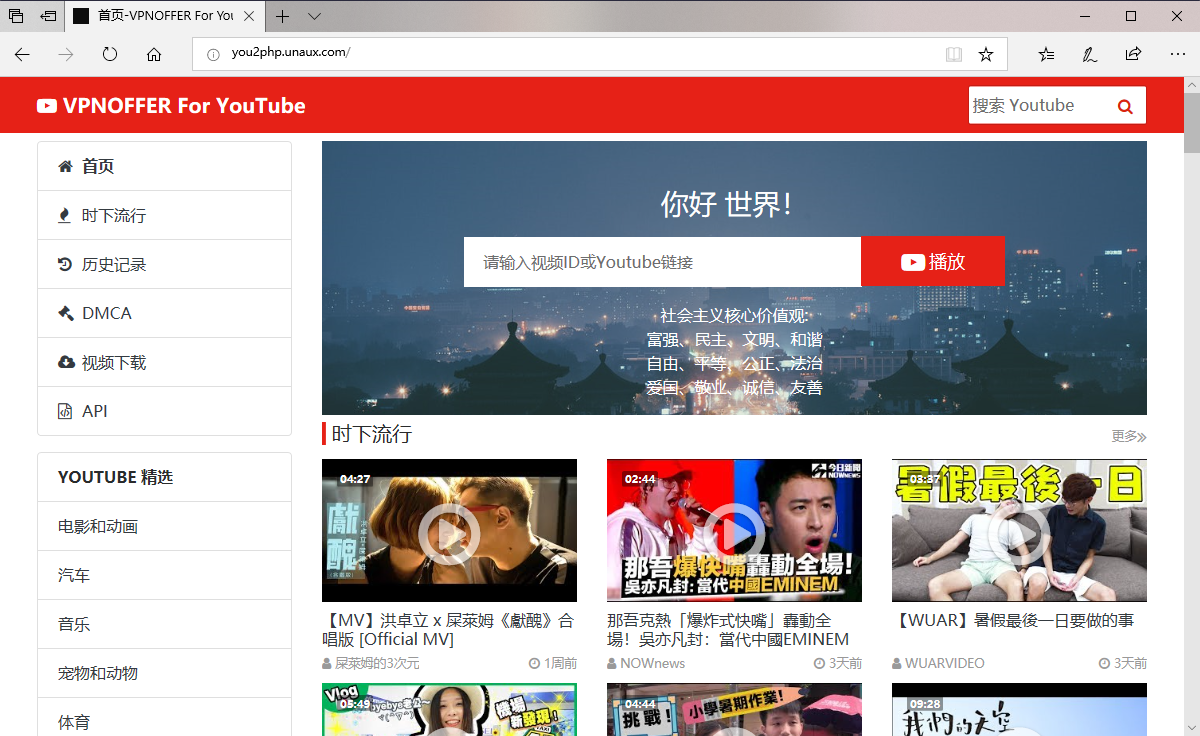The height and width of the screenshot is (736, 1200).
Task: Open a new browser tab
Action: click(283, 16)
